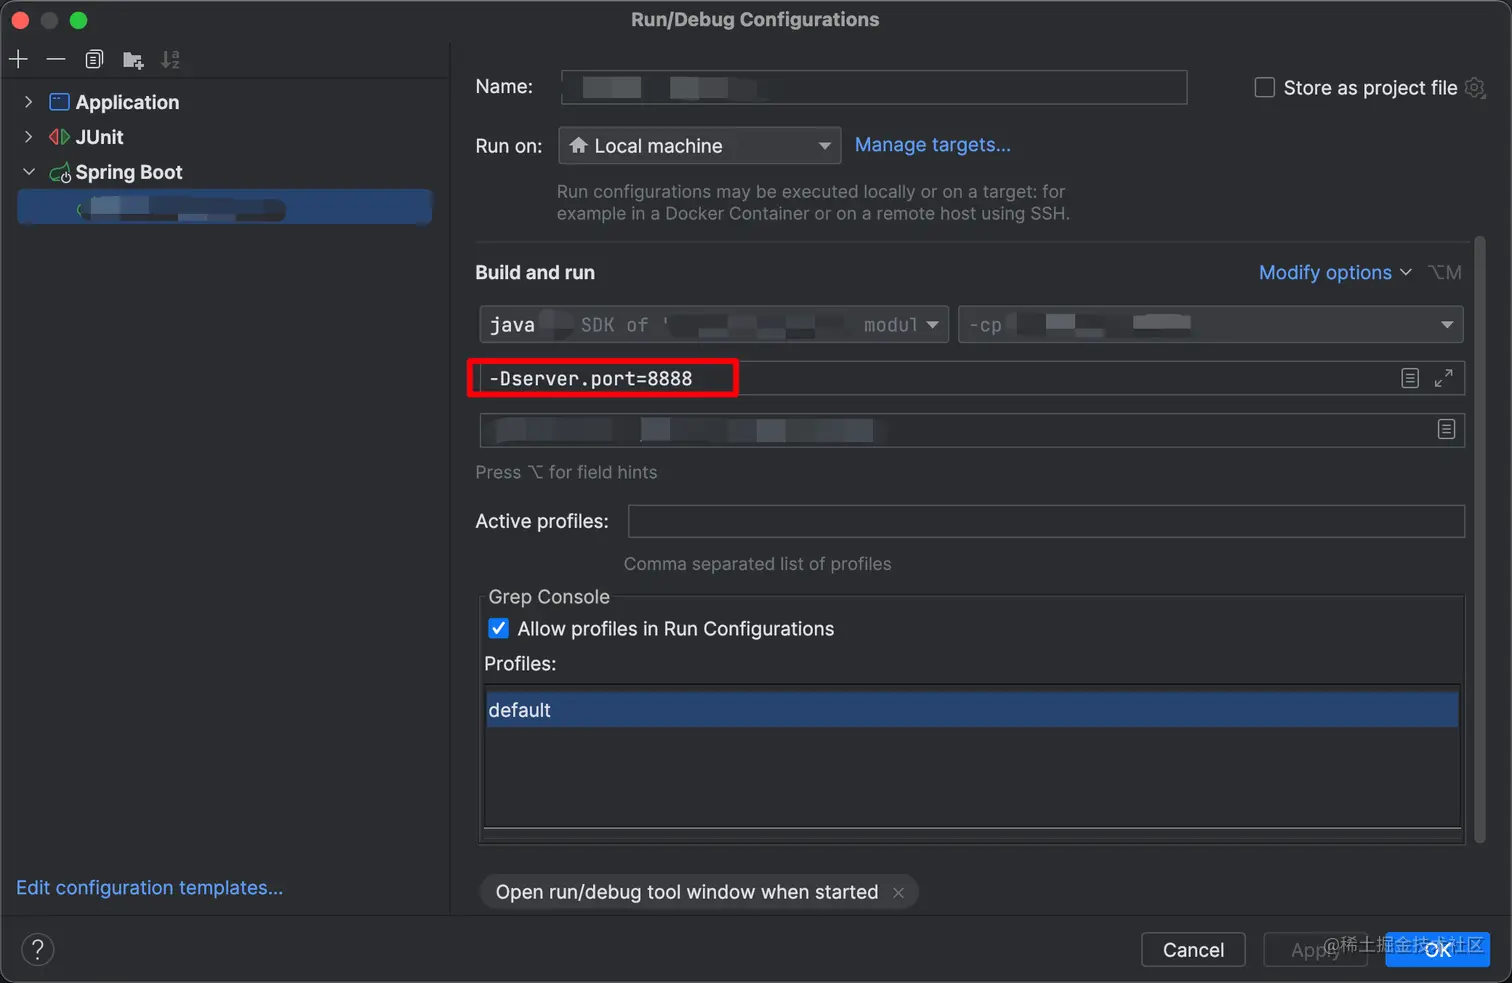The width and height of the screenshot is (1512, 983).
Task: Copy the selected configuration
Action: click(x=94, y=60)
